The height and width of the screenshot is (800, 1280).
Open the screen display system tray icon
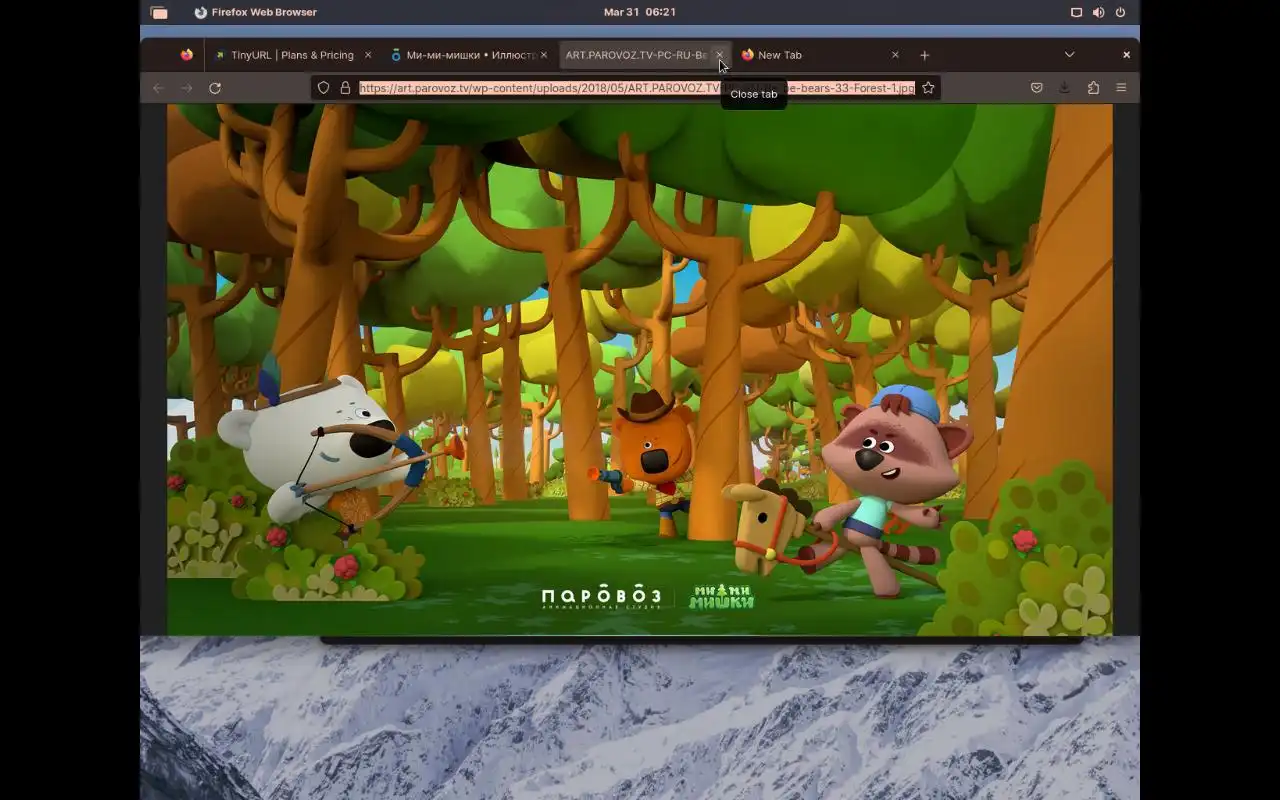tap(1076, 12)
